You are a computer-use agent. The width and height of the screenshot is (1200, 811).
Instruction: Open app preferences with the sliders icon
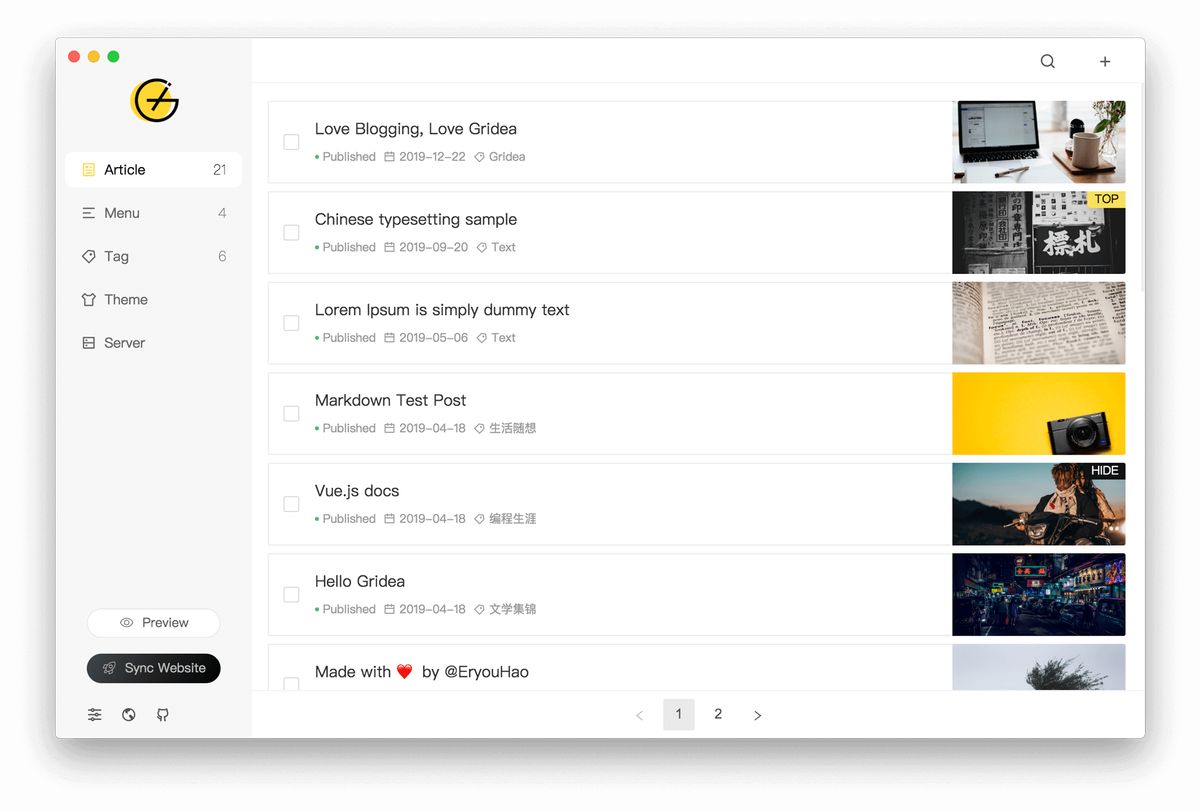point(94,714)
